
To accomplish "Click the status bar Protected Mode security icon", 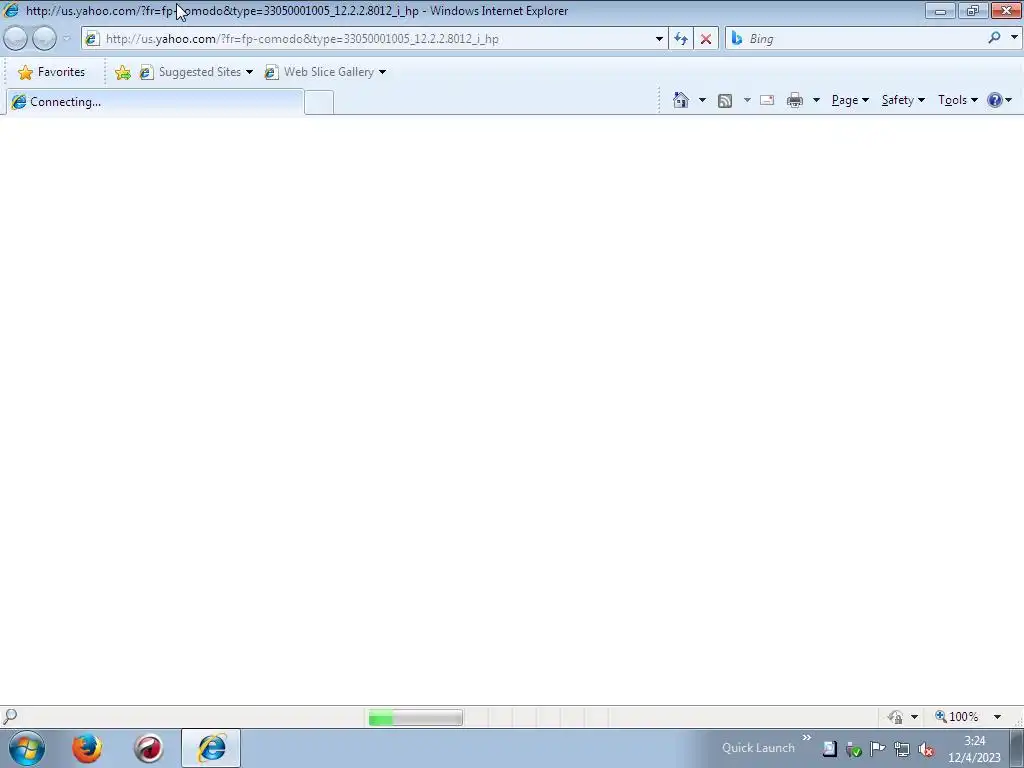I will (895, 717).
